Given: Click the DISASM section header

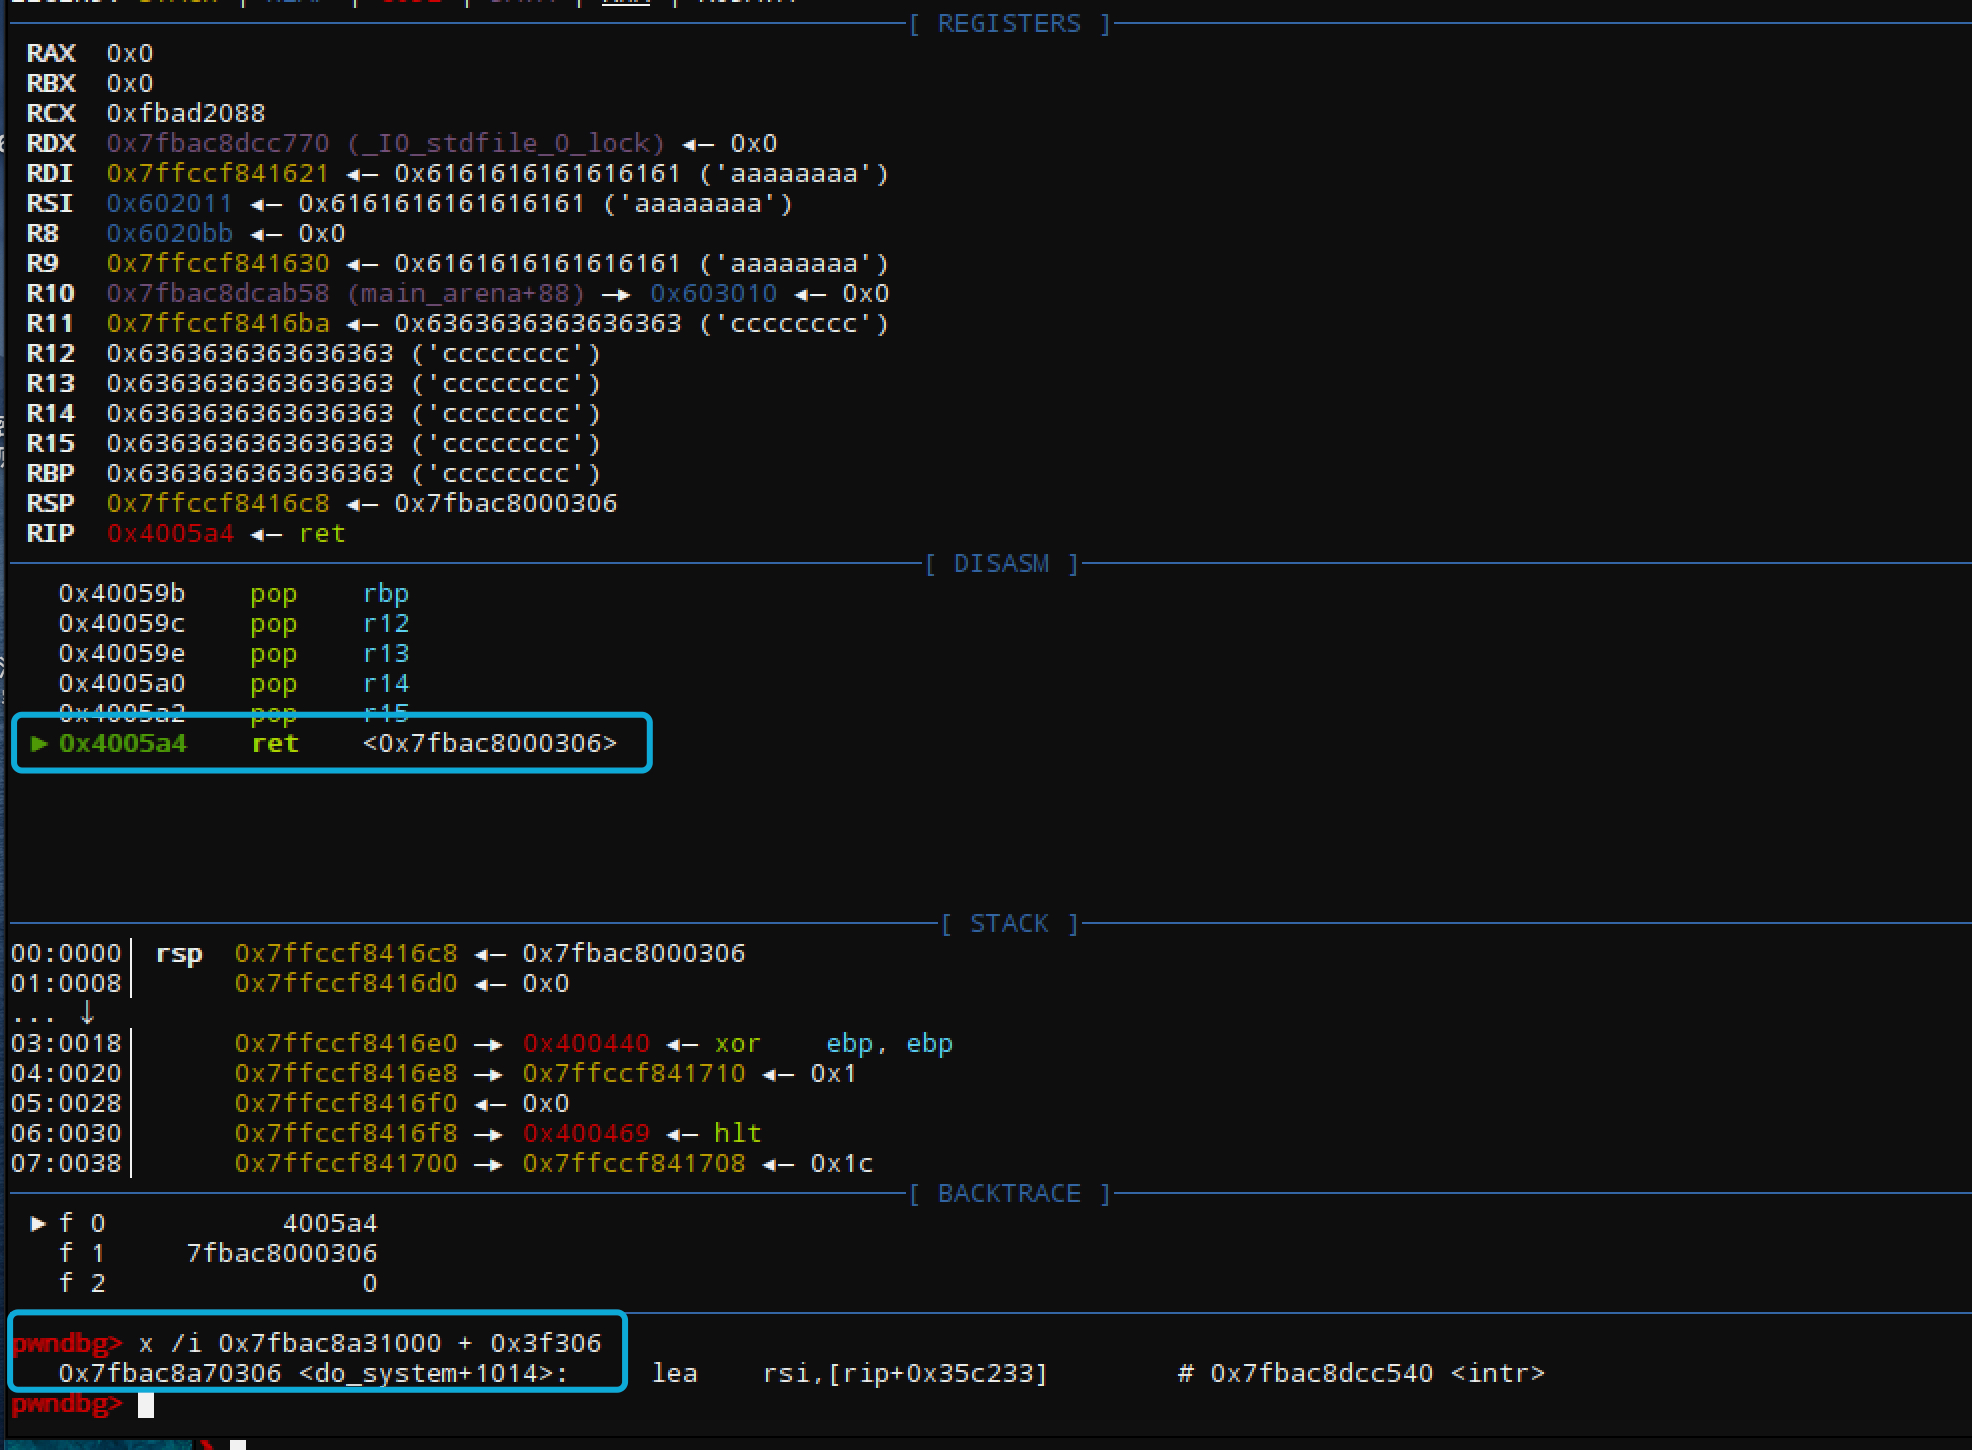Looking at the screenshot, I should [1001, 563].
